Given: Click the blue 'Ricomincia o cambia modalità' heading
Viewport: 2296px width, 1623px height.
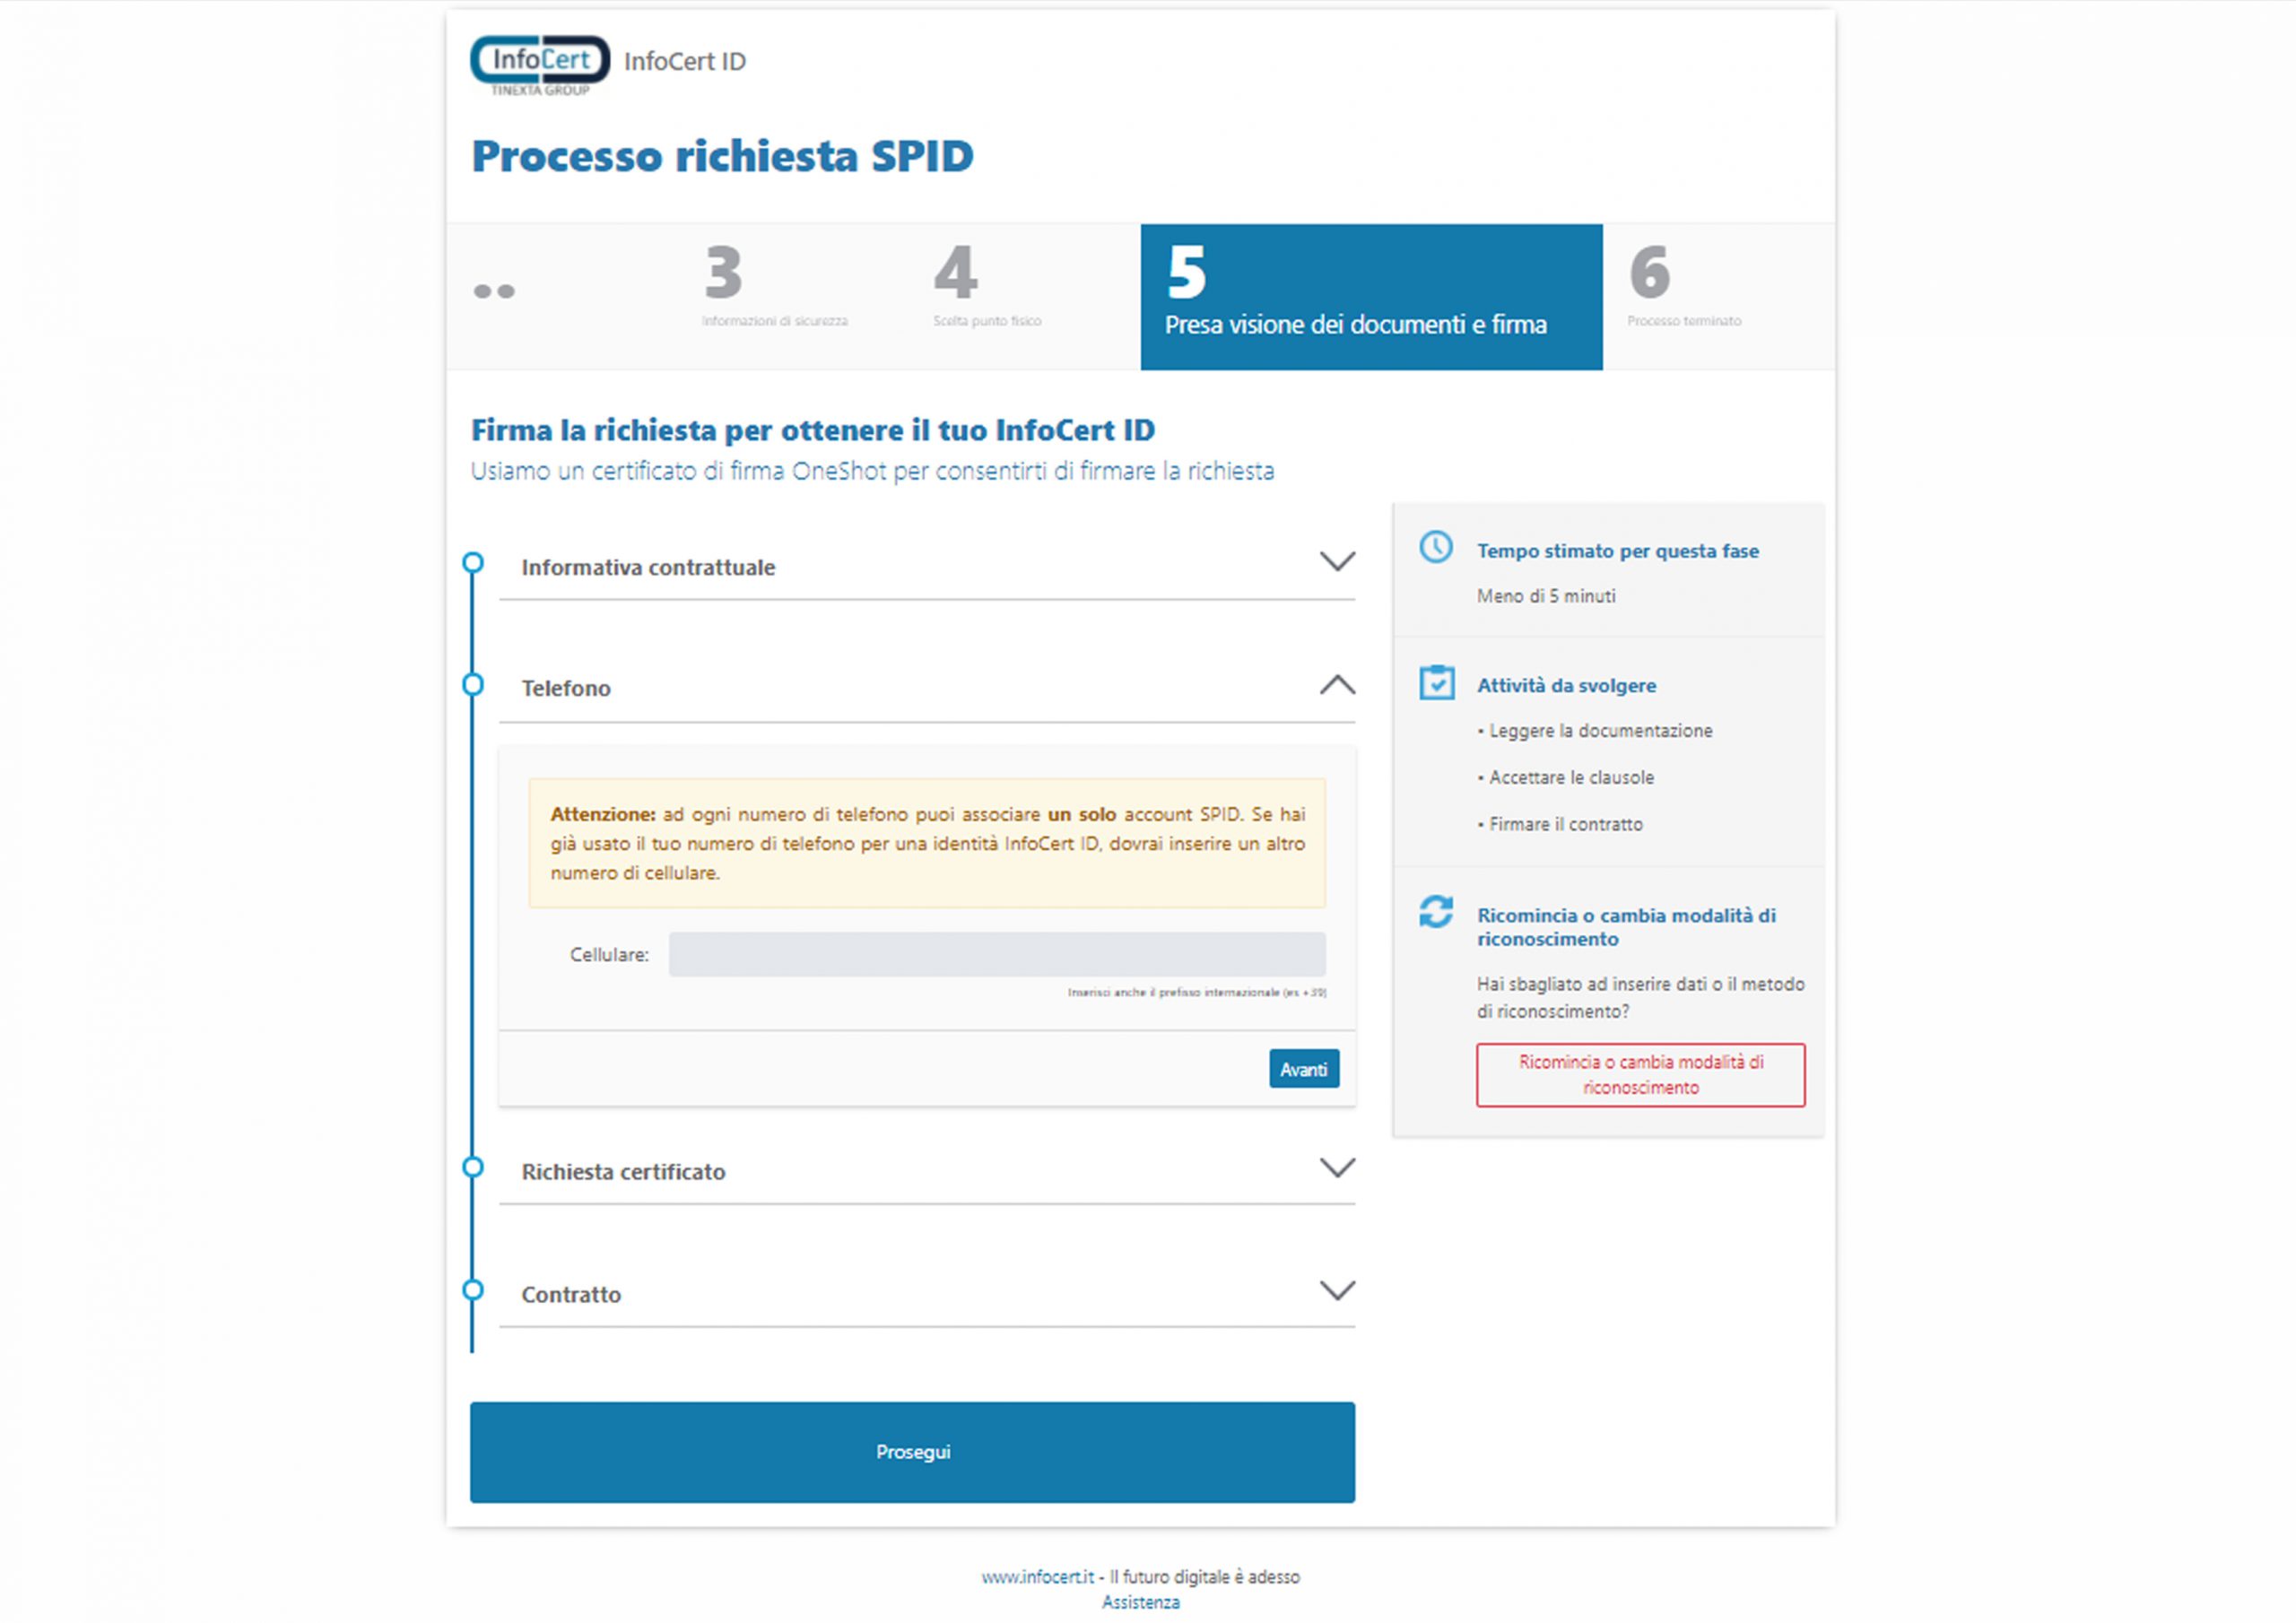Looking at the screenshot, I should click(1627, 927).
